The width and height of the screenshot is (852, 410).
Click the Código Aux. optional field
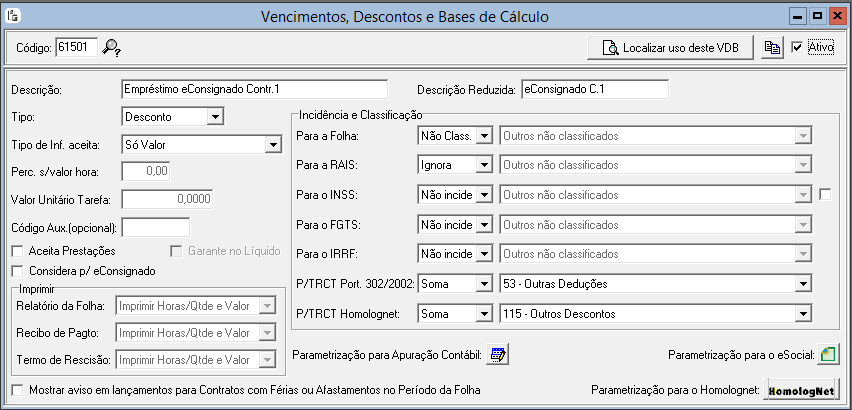155,228
